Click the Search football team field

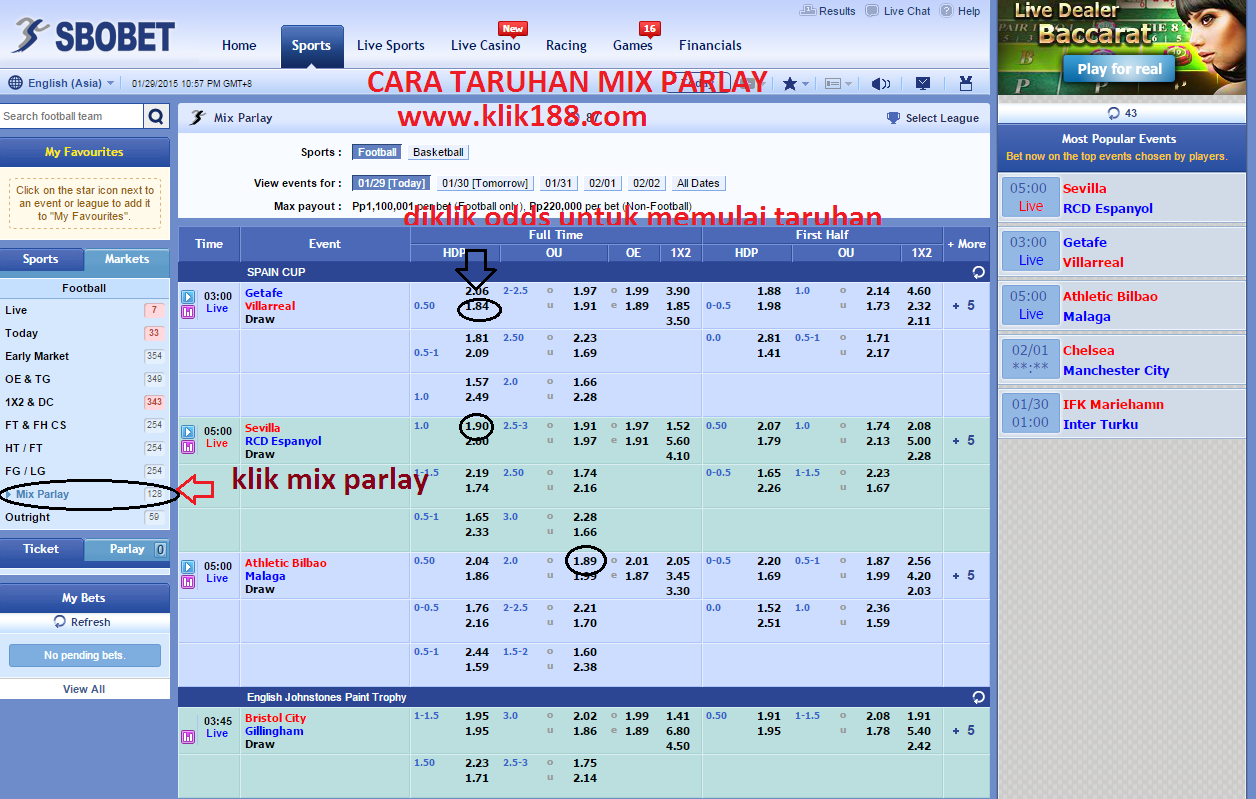point(70,117)
